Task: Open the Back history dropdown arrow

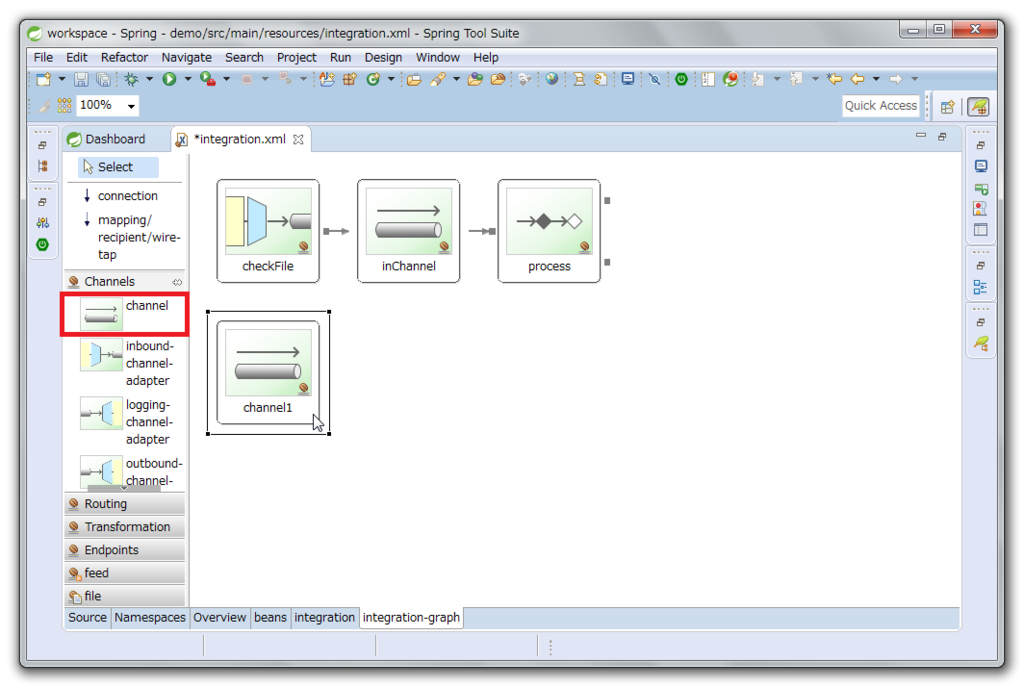Action: (x=876, y=79)
